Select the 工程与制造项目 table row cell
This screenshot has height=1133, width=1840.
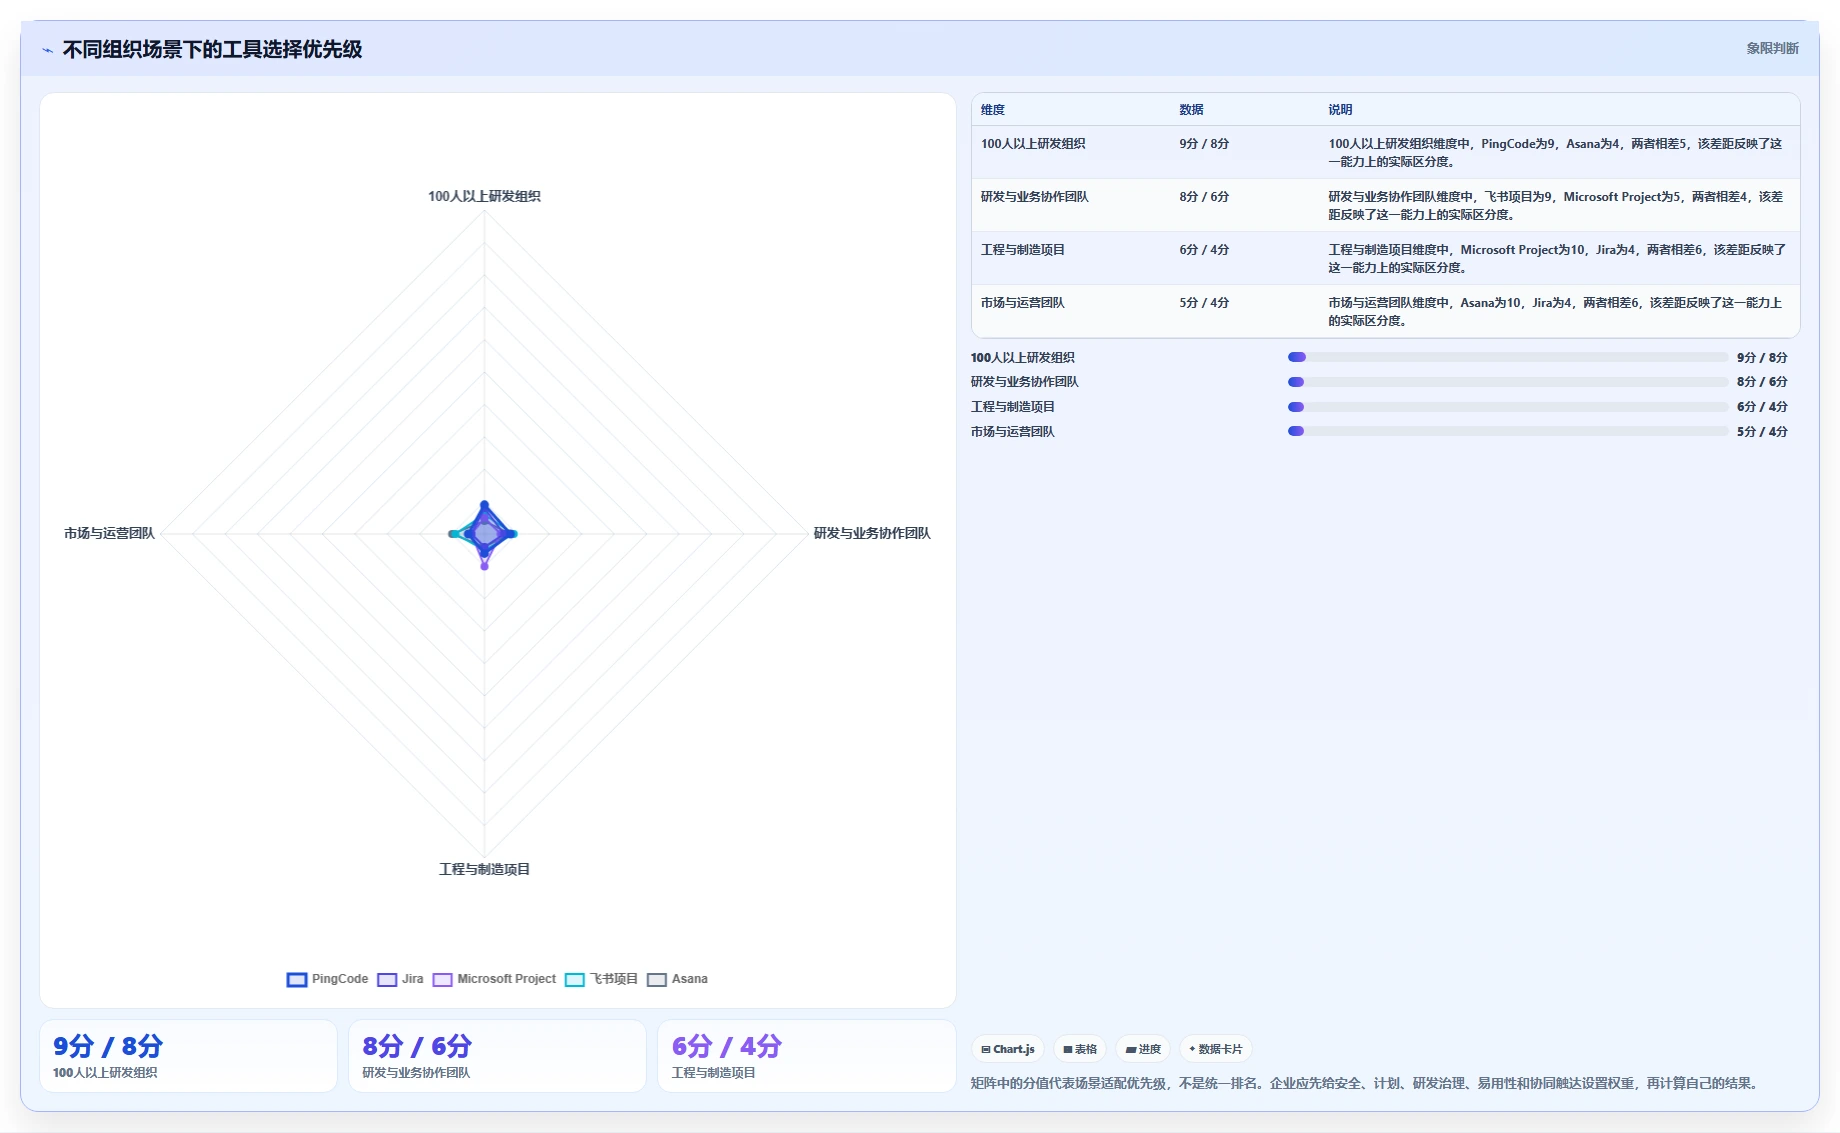(1023, 250)
